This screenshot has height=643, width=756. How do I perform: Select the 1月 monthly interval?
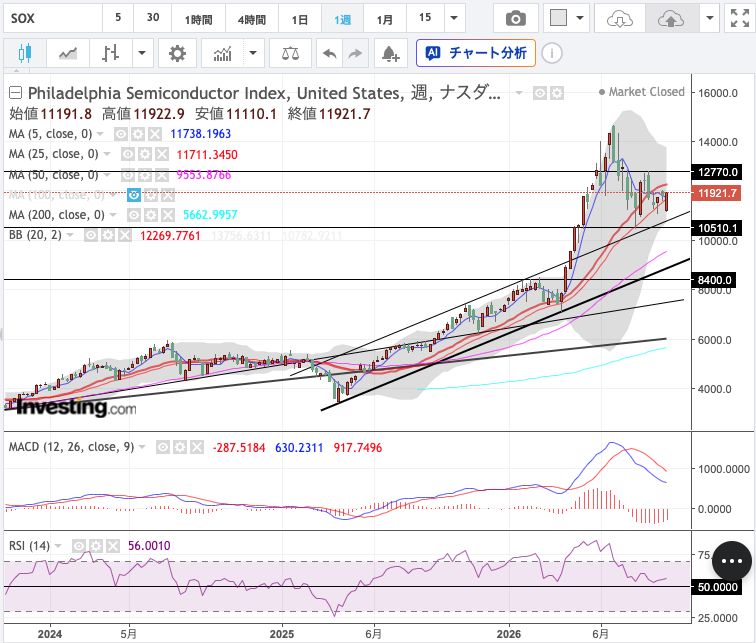pos(385,19)
